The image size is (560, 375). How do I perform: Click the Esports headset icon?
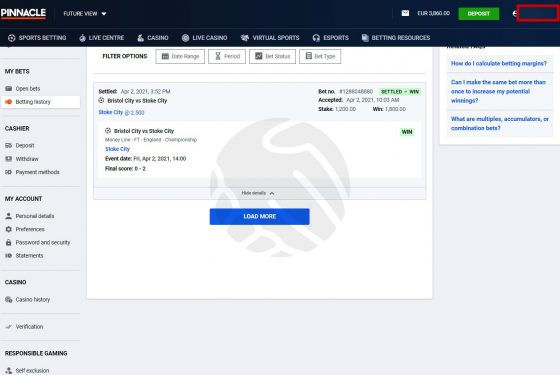[316, 38]
